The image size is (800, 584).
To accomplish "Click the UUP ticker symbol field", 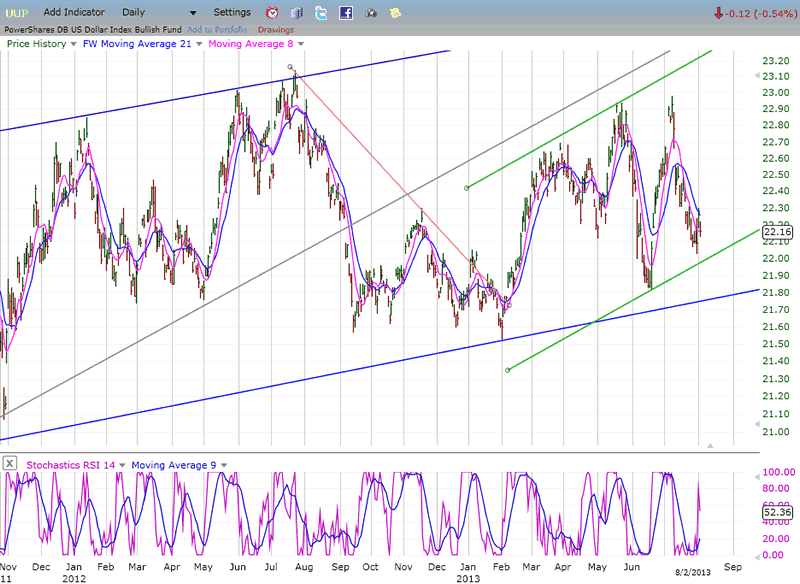I will click(x=18, y=12).
